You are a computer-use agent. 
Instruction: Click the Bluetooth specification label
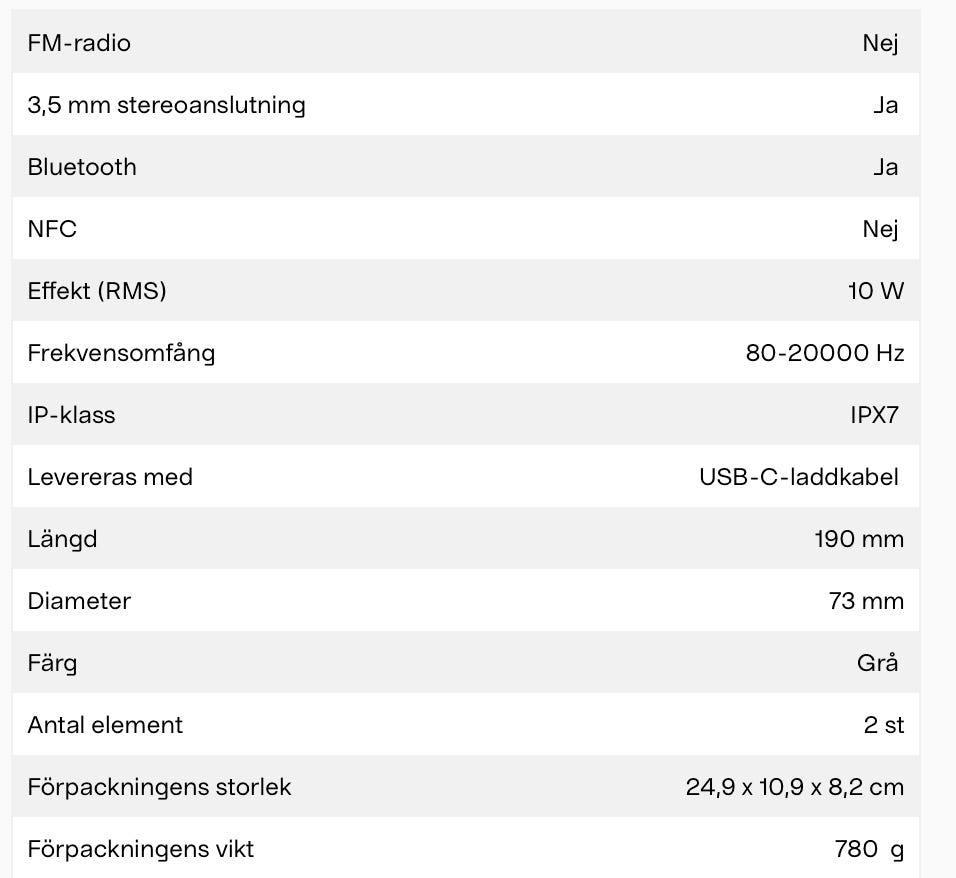(82, 167)
